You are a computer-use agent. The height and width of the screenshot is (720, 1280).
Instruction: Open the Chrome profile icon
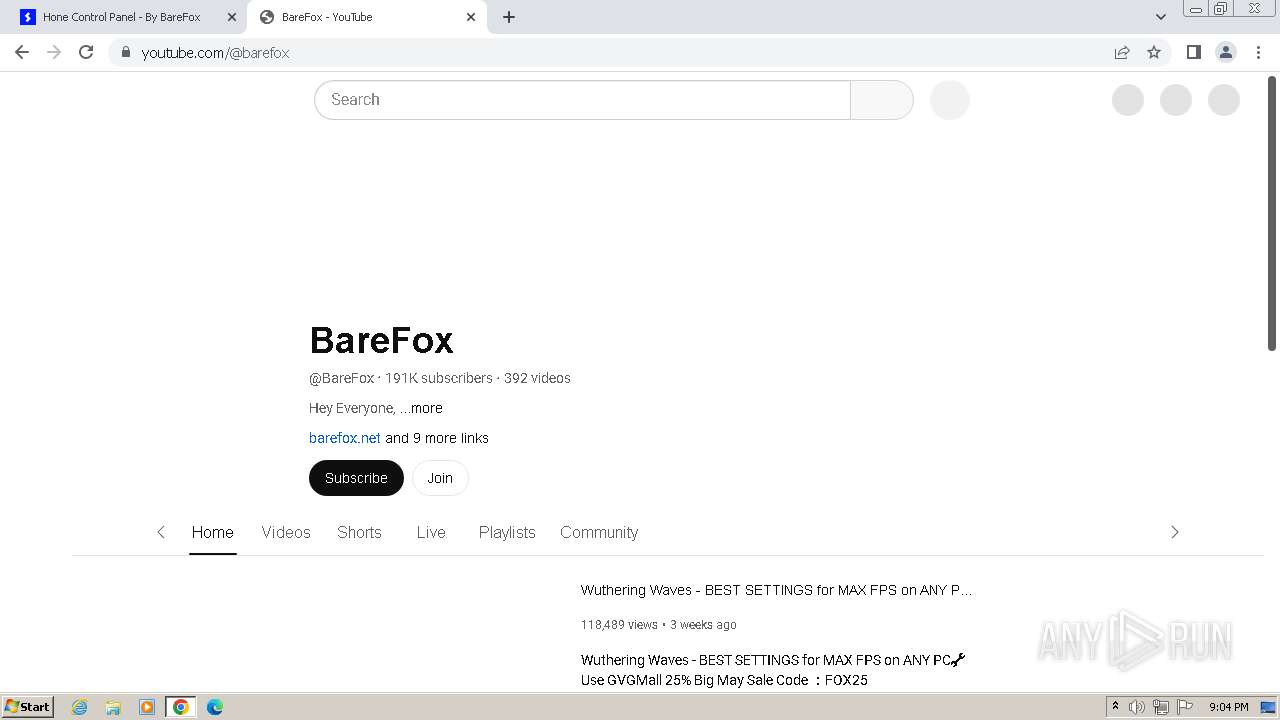(x=1226, y=52)
